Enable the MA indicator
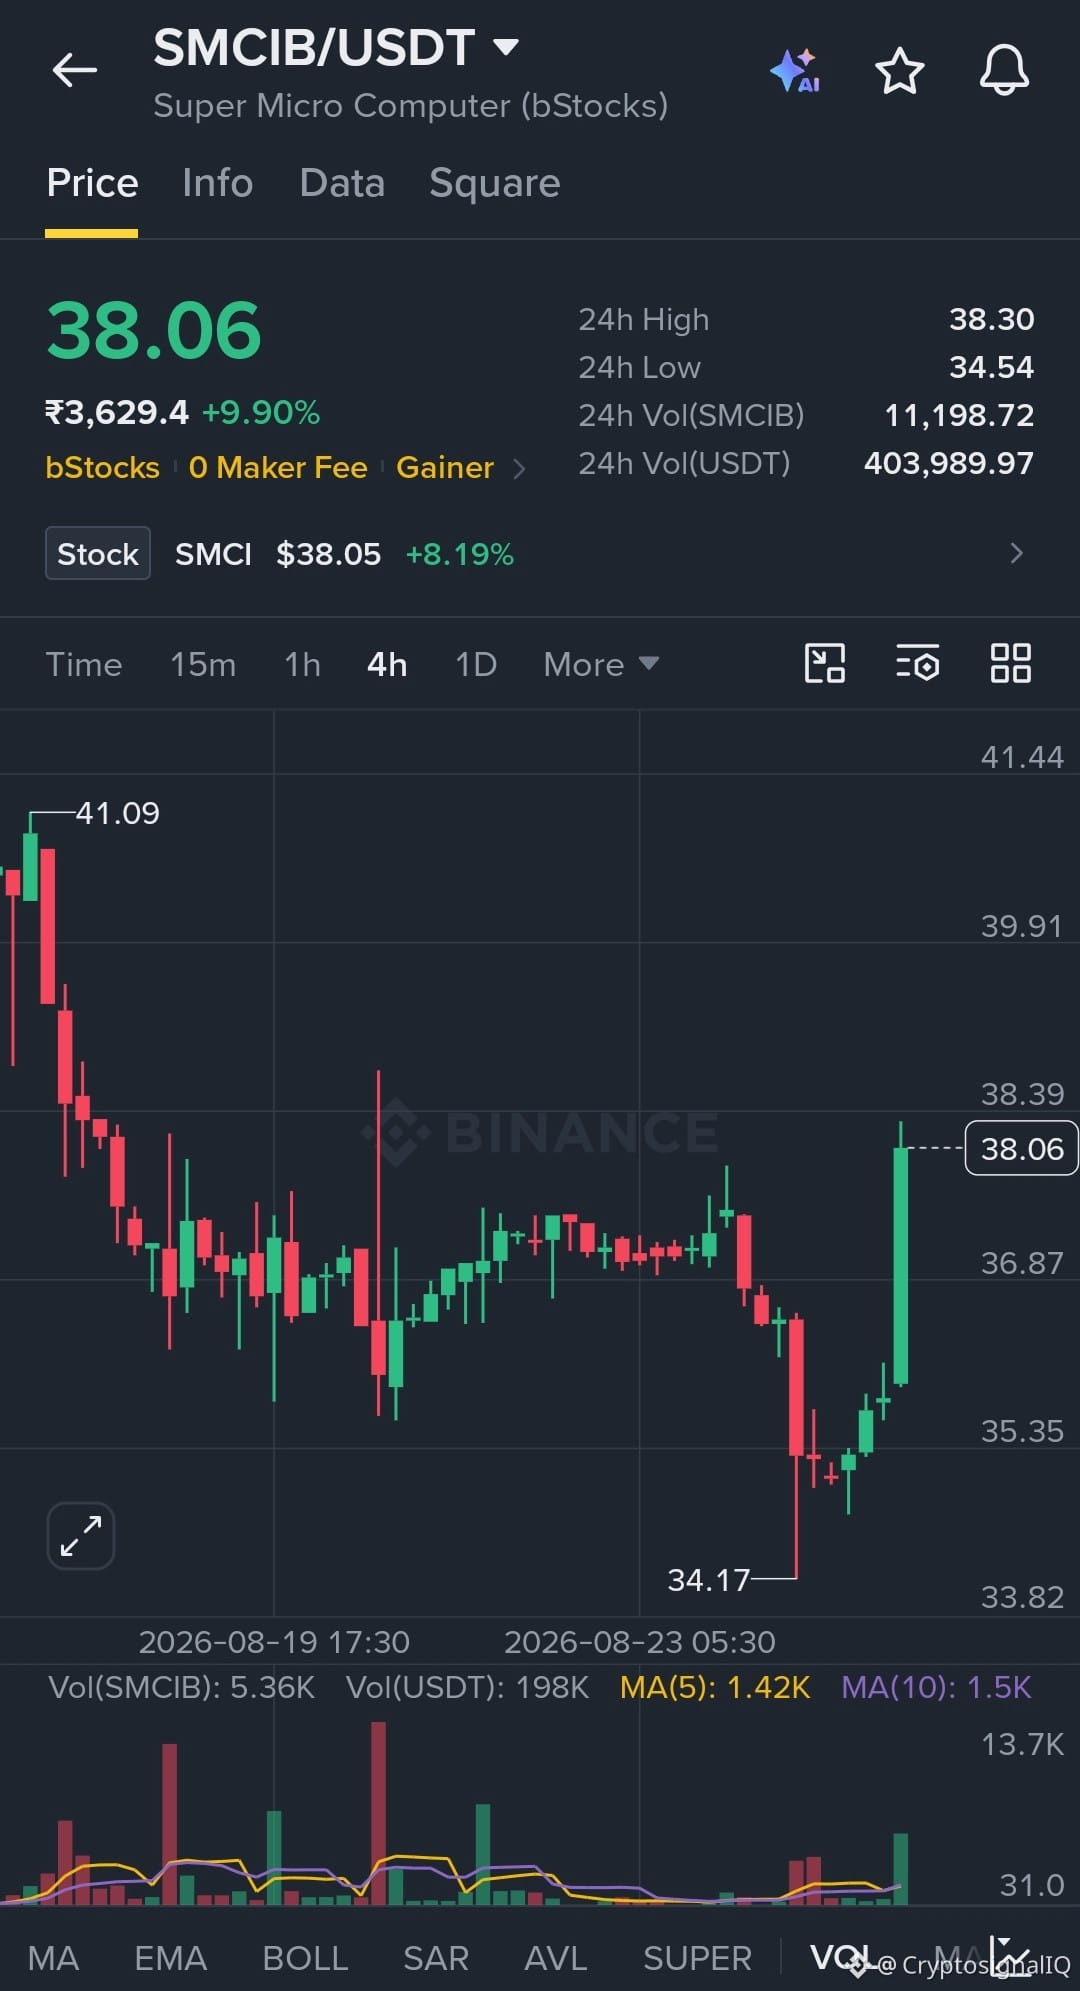Image resolution: width=1080 pixels, height=1991 pixels. [x=53, y=1958]
